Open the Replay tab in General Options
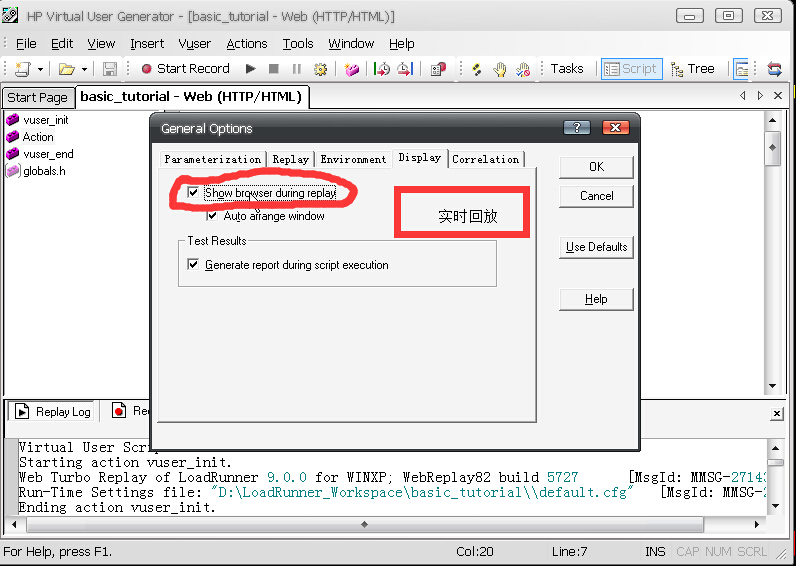Screen dimensions: 797x566 pos(290,160)
